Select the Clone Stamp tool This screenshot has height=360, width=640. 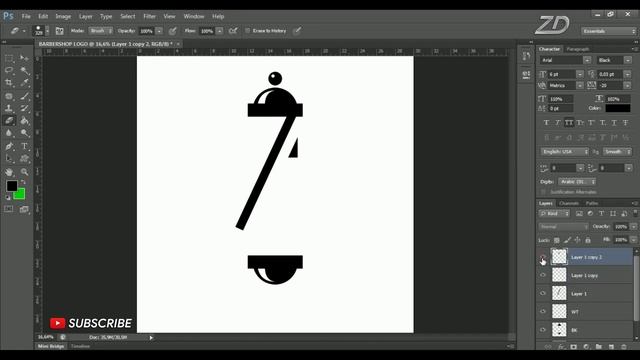[x=9, y=109]
